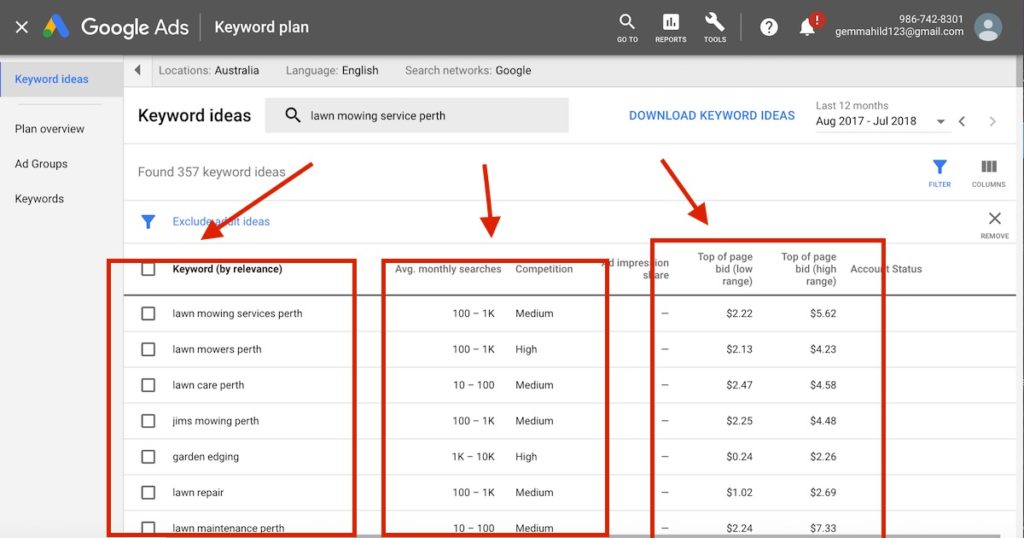
Task: Open the notifications bell
Action: coord(807,27)
